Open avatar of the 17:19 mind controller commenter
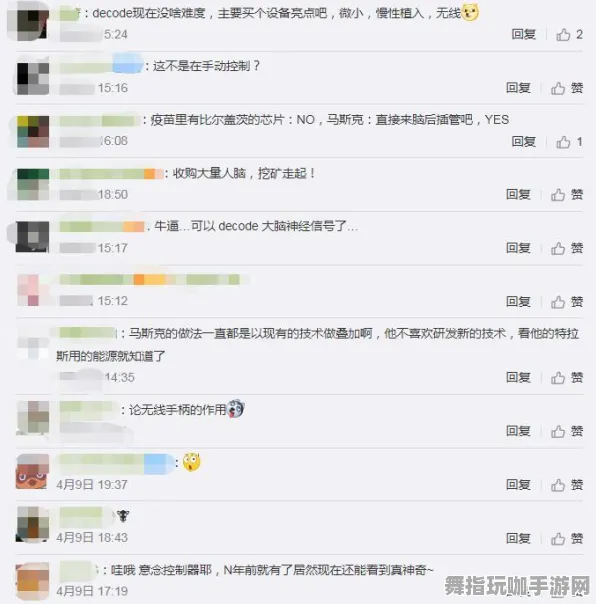Viewport: 596px width, 604px height. click(32, 579)
